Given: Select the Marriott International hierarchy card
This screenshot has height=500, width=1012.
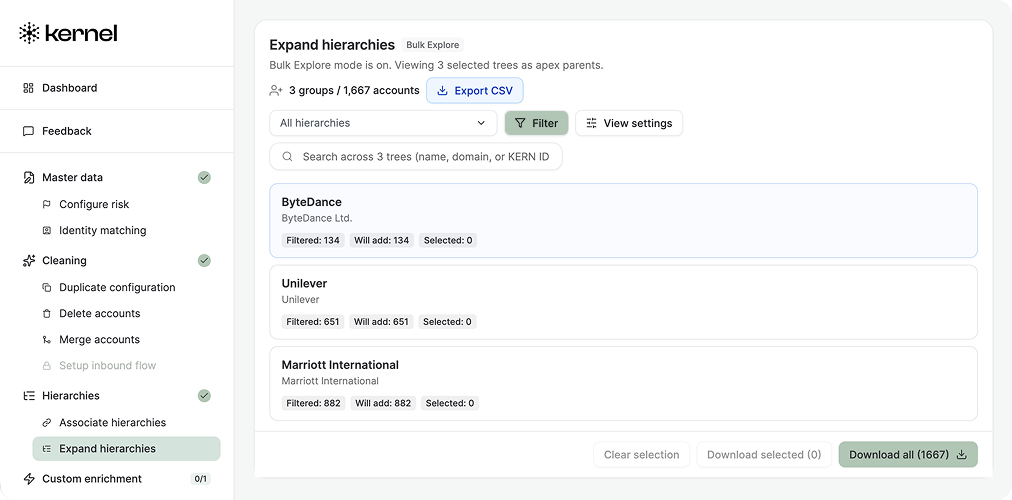Looking at the screenshot, I should tap(623, 383).
